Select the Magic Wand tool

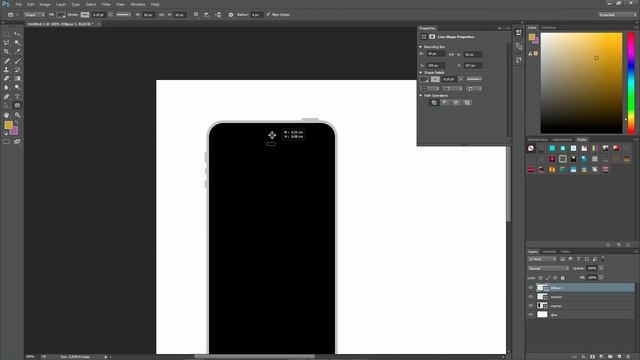(17, 43)
